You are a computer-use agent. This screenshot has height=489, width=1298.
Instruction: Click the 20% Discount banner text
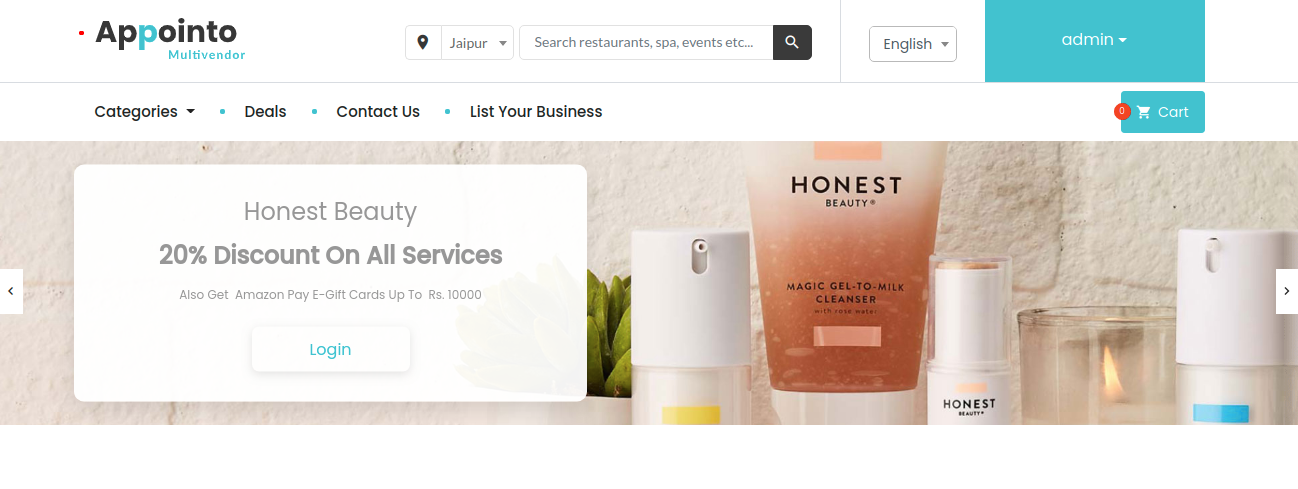(x=331, y=255)
